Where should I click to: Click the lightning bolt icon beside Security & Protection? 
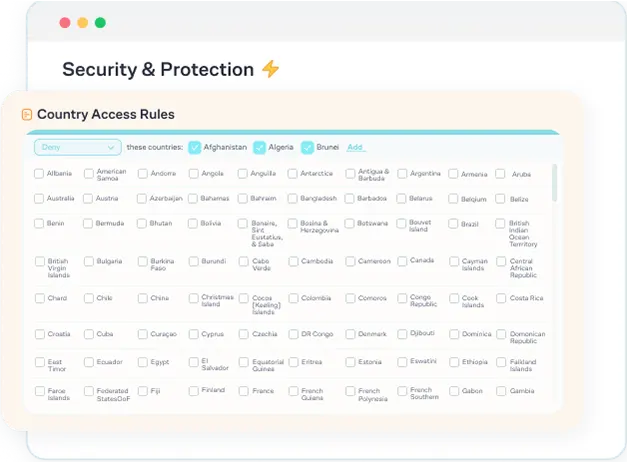(271, 69)
